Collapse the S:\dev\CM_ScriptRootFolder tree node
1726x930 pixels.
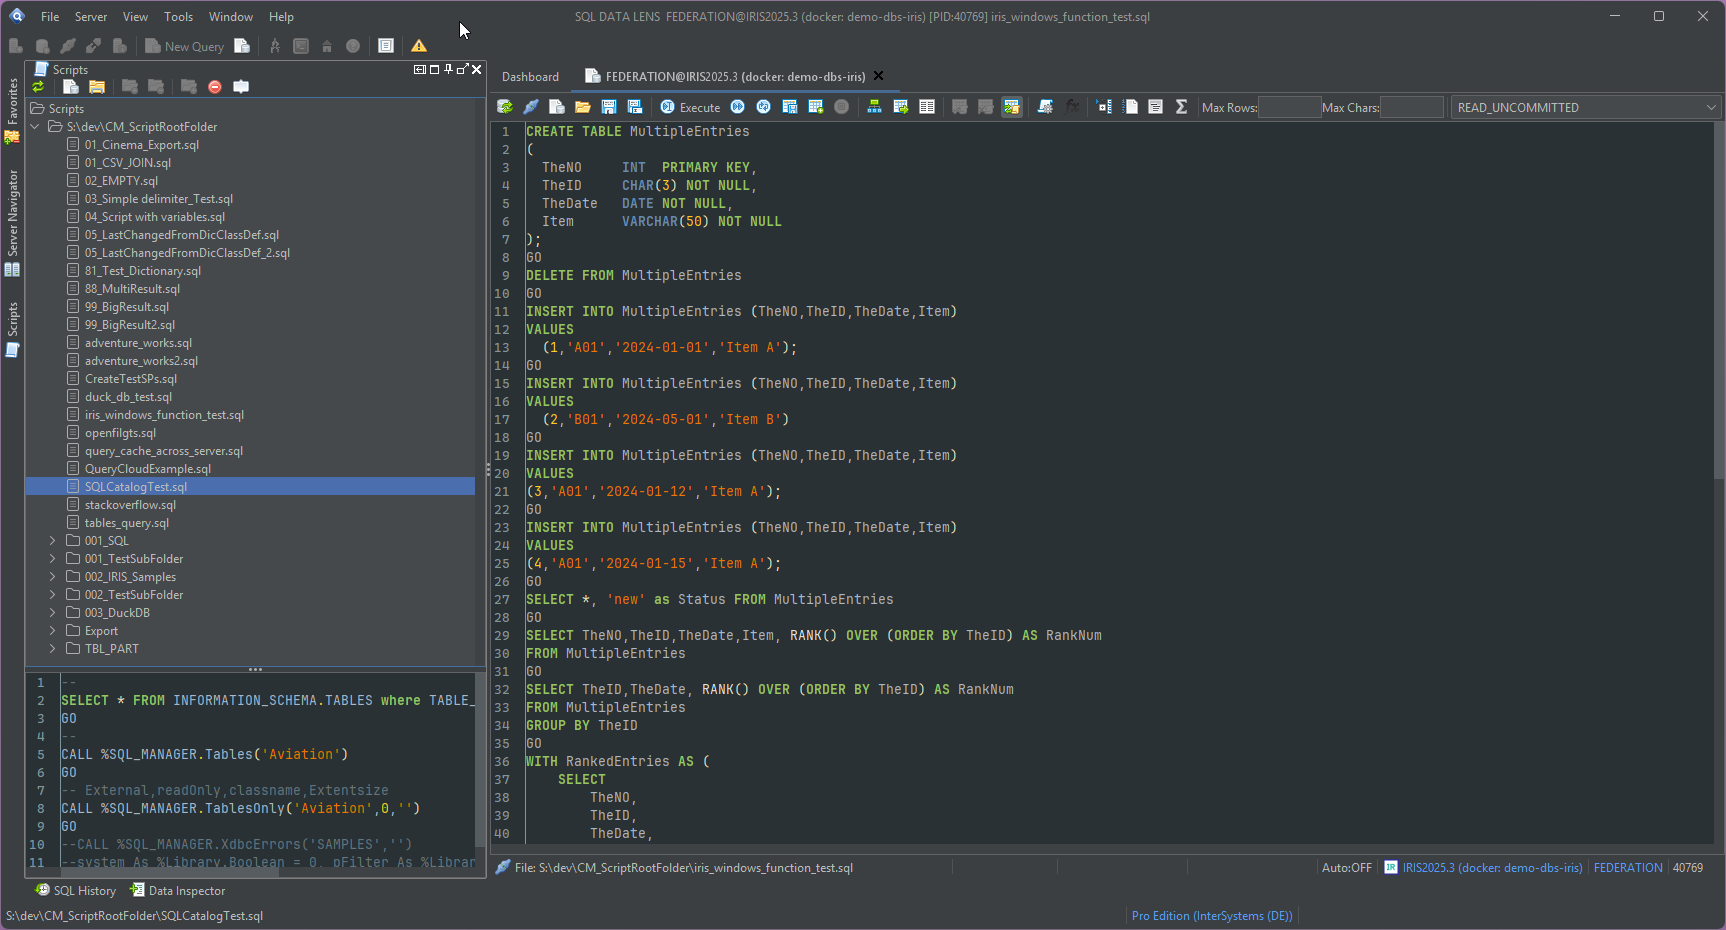pos(35,127)
